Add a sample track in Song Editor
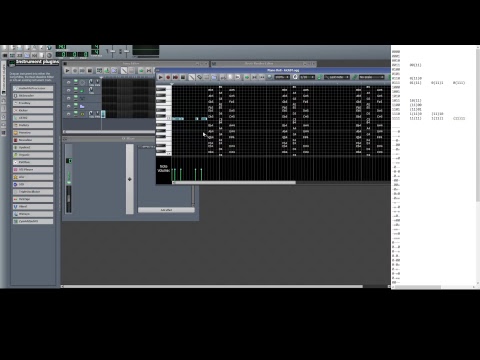 [x=107, y=70]
